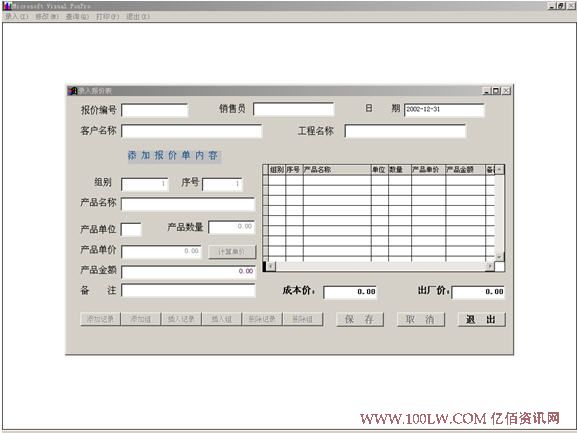Image resolution: width=577 pixels, height=433 pixels.
Task: Click the 添加记录 button
Action: 100,319
